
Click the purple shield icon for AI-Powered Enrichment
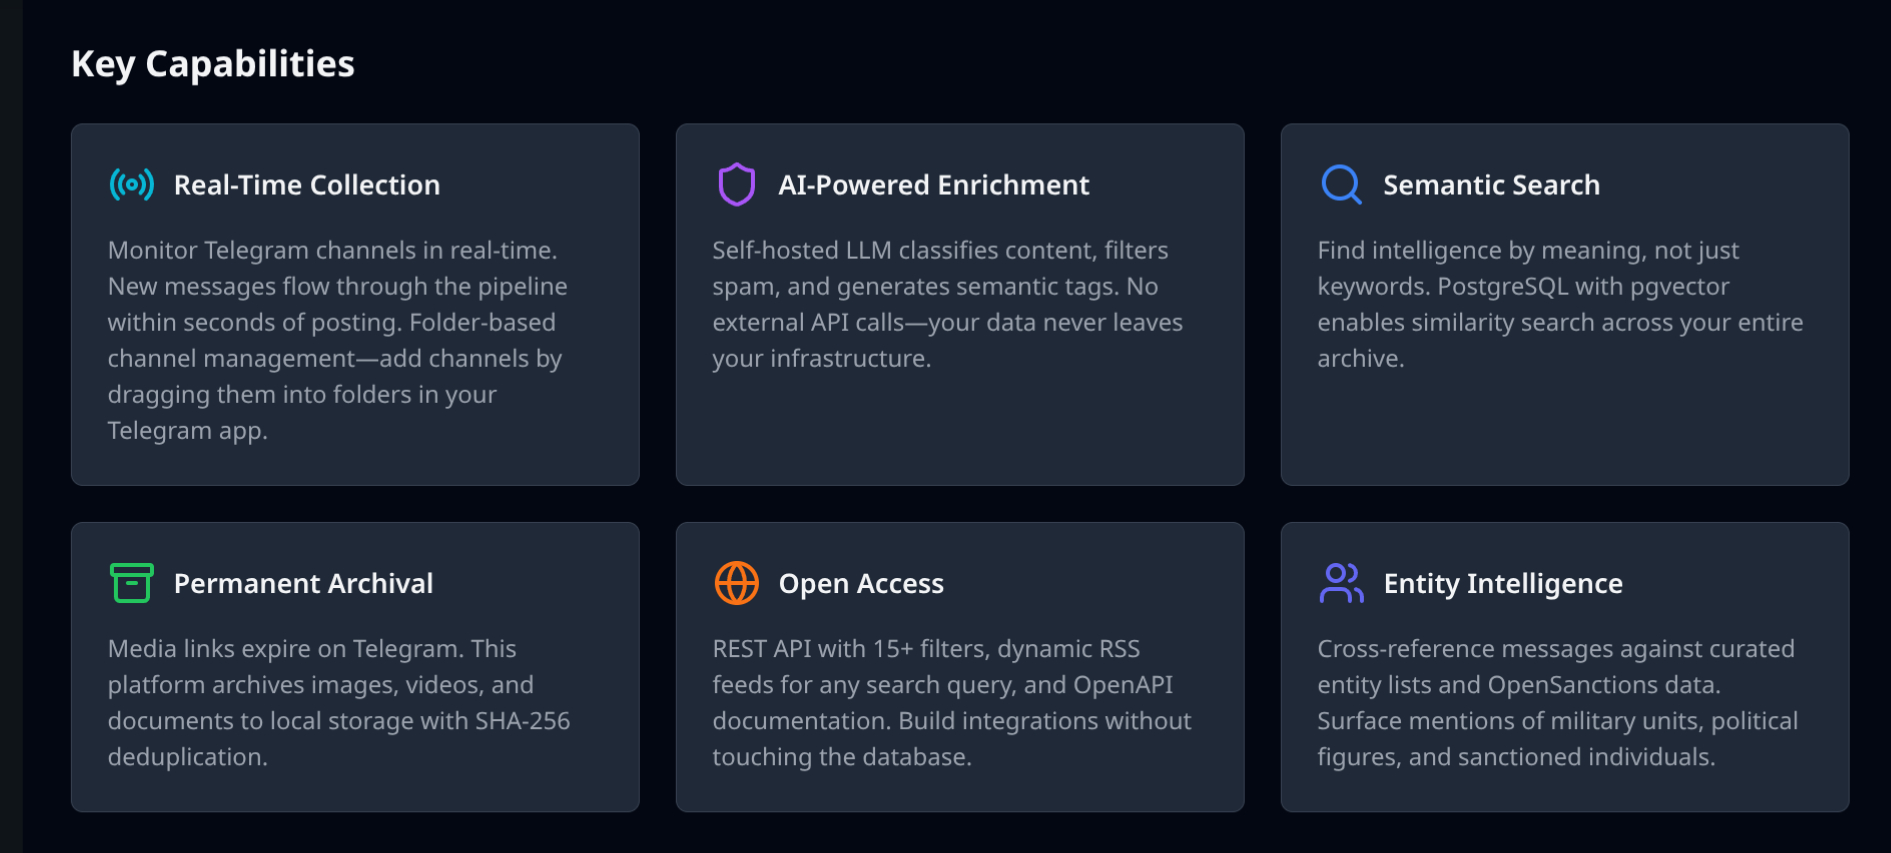(x=737, y=185)
